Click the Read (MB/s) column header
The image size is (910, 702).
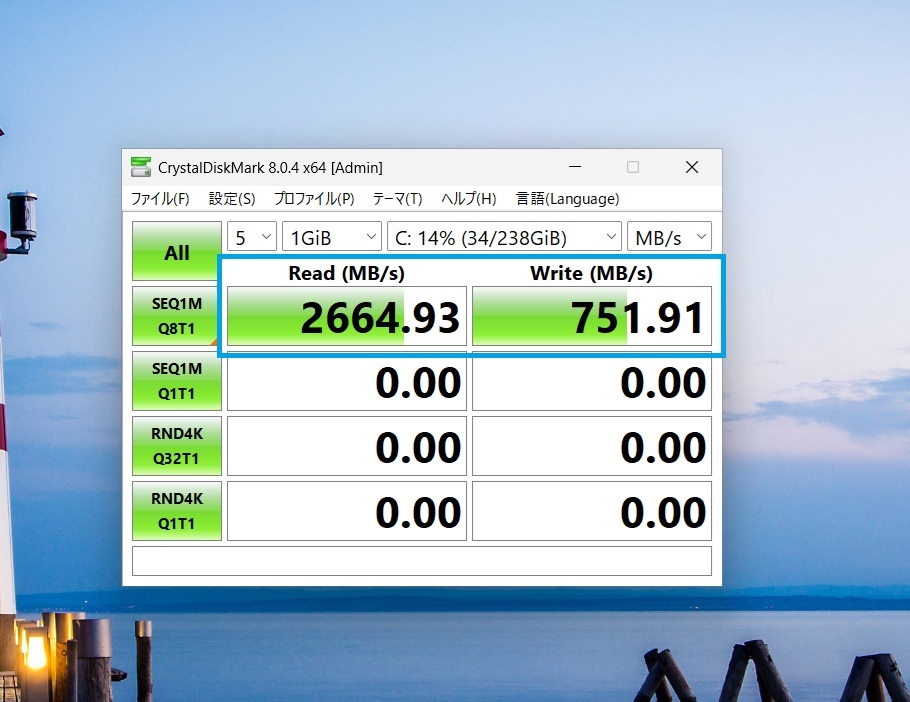coord(346,273)
